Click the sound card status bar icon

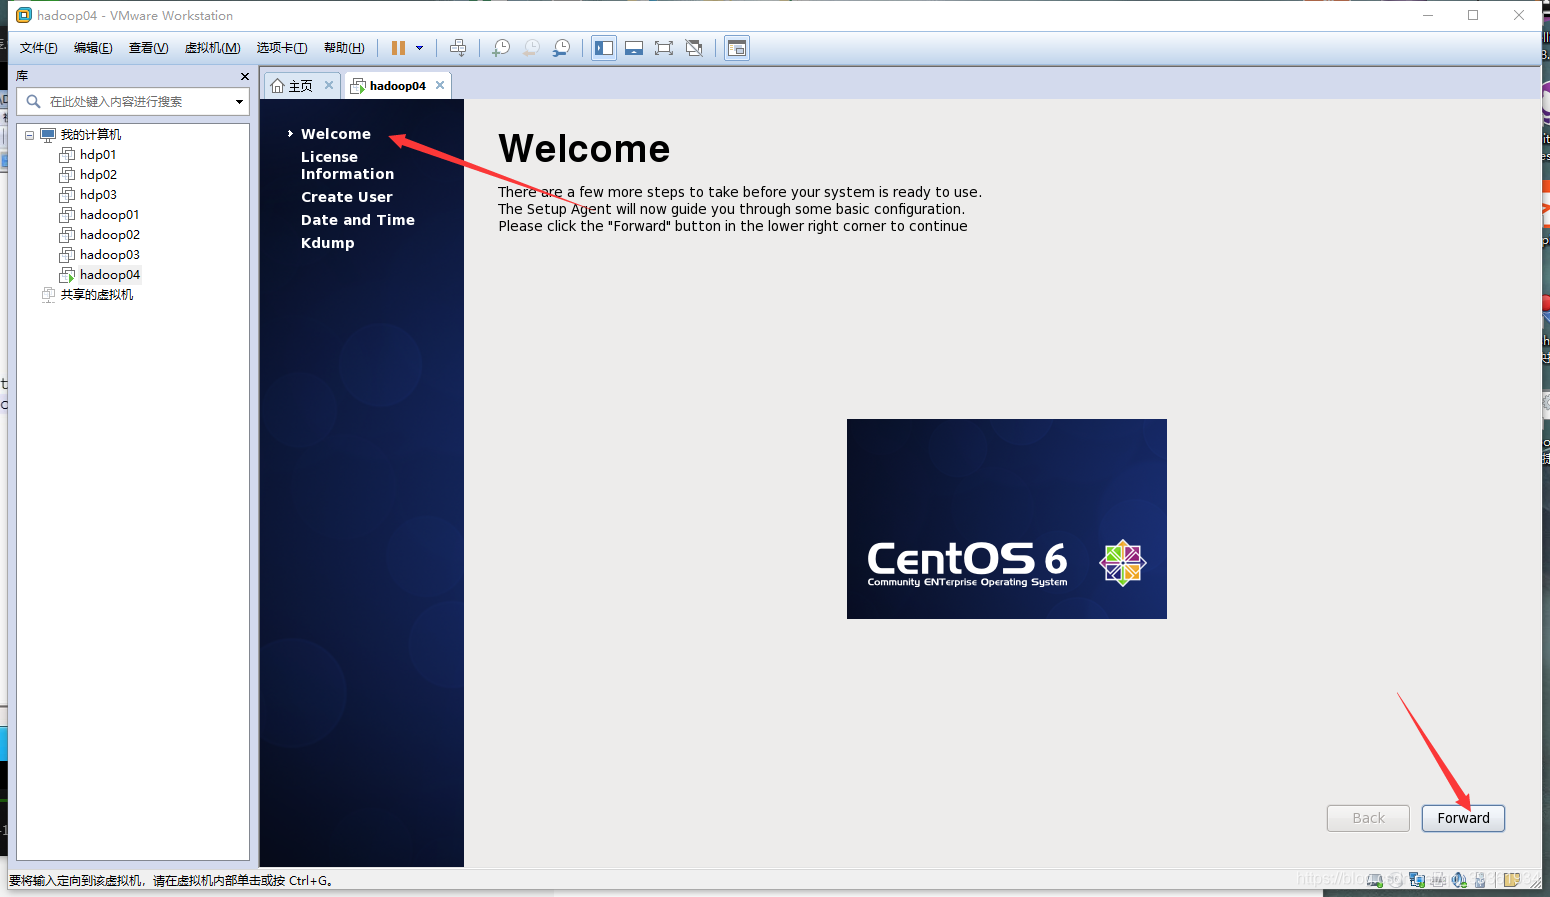1459,880
